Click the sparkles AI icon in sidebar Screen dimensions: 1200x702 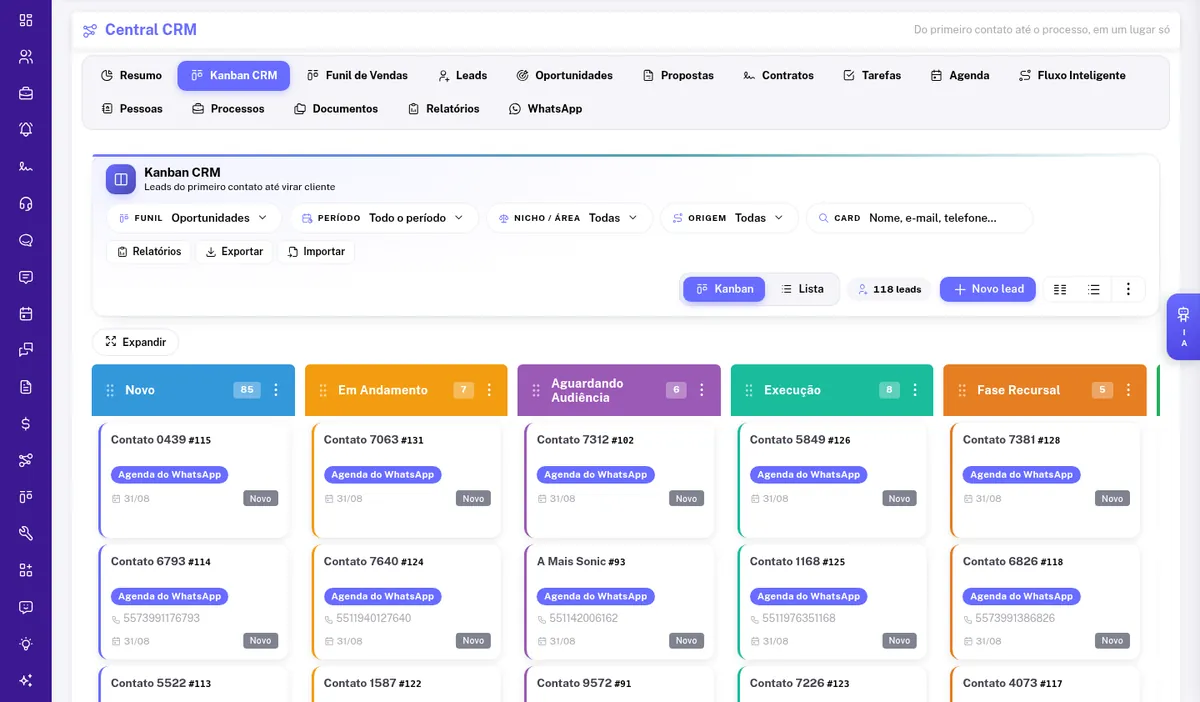[26, 681]
